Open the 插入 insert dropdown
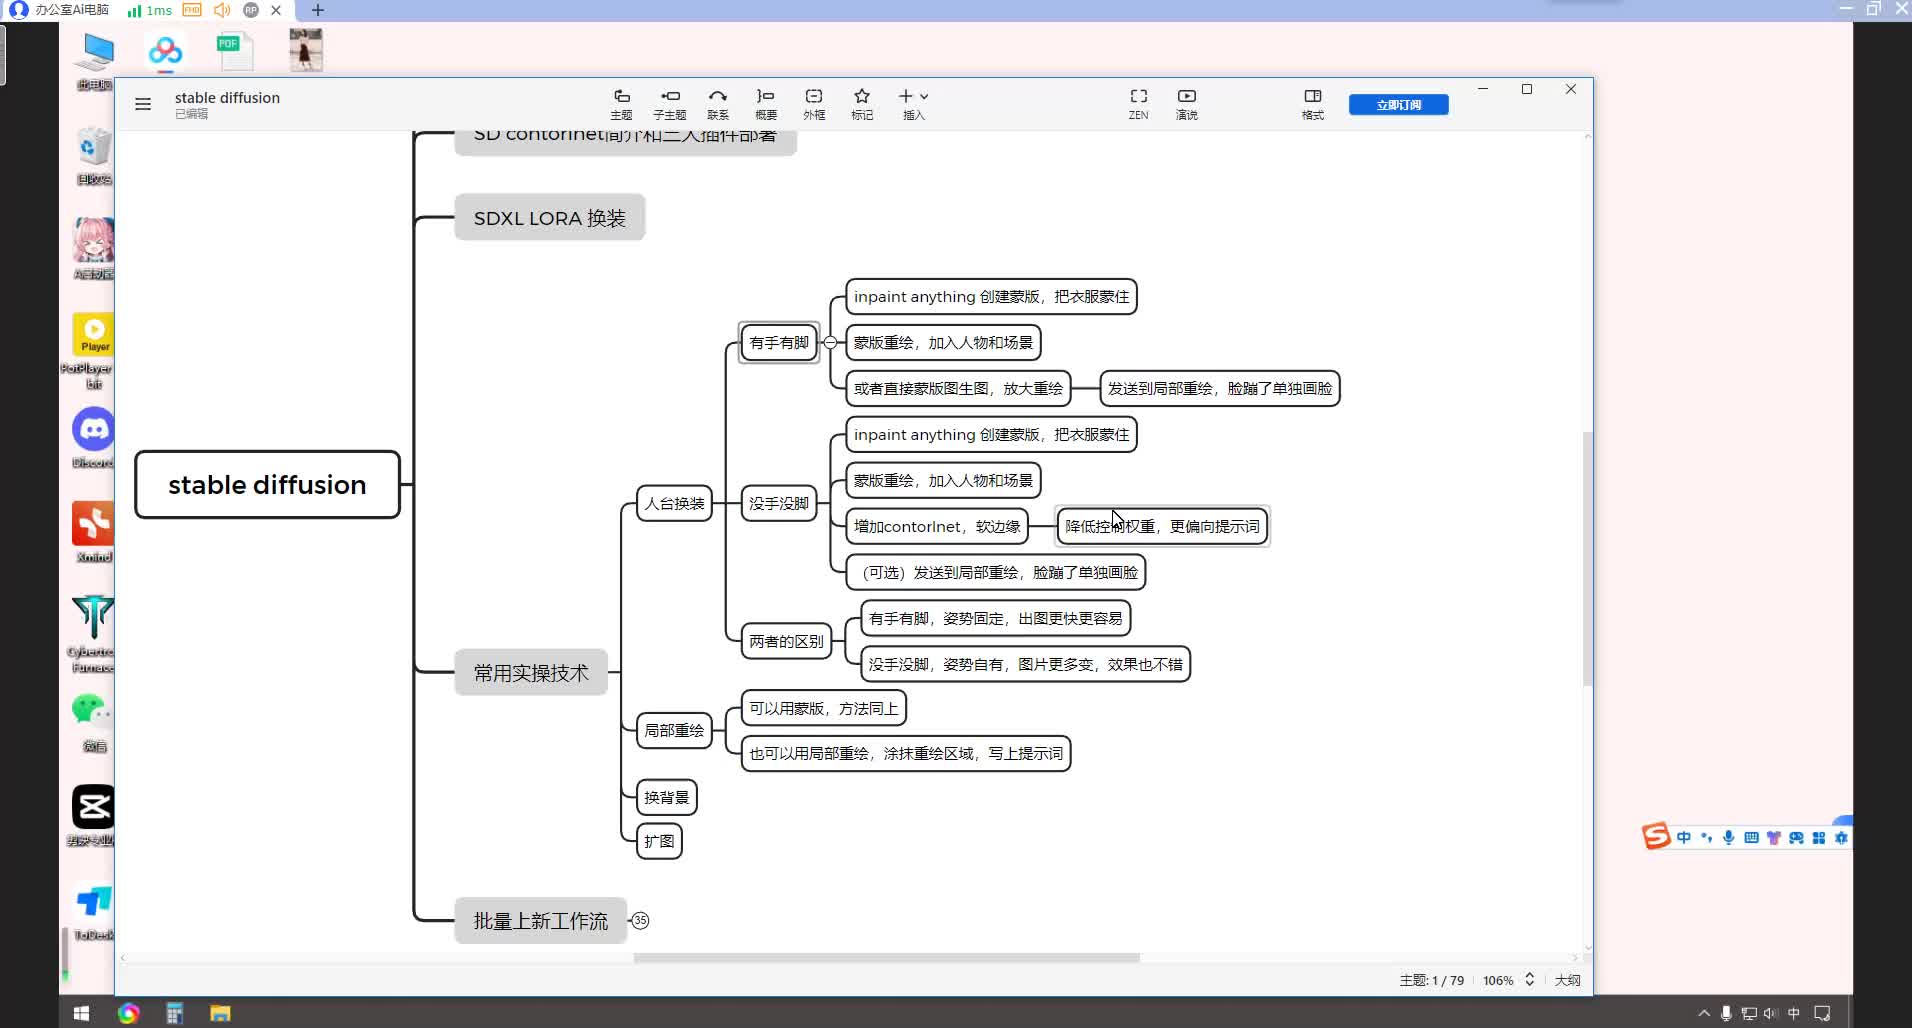The image size is (1912, 1028). 914,104
